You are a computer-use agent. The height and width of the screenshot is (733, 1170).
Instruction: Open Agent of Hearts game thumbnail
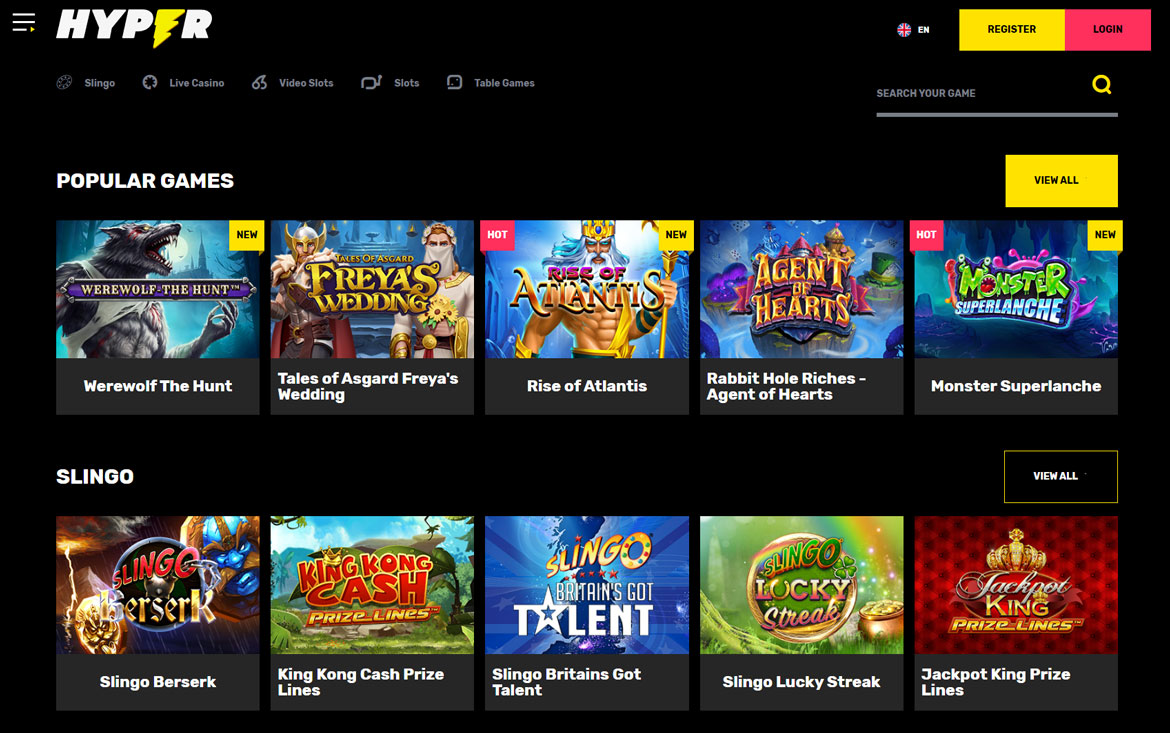(x=801, y=289)
